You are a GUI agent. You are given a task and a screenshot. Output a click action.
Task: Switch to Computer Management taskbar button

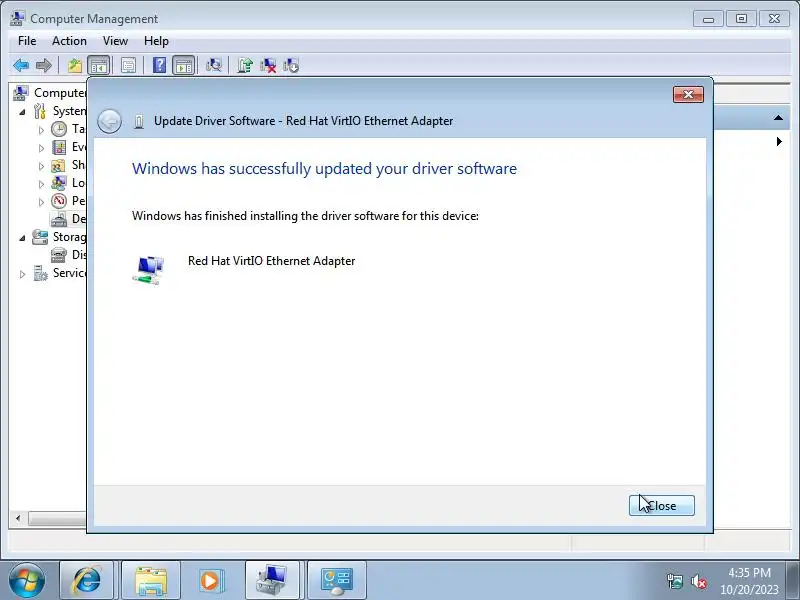pos(272,580)
